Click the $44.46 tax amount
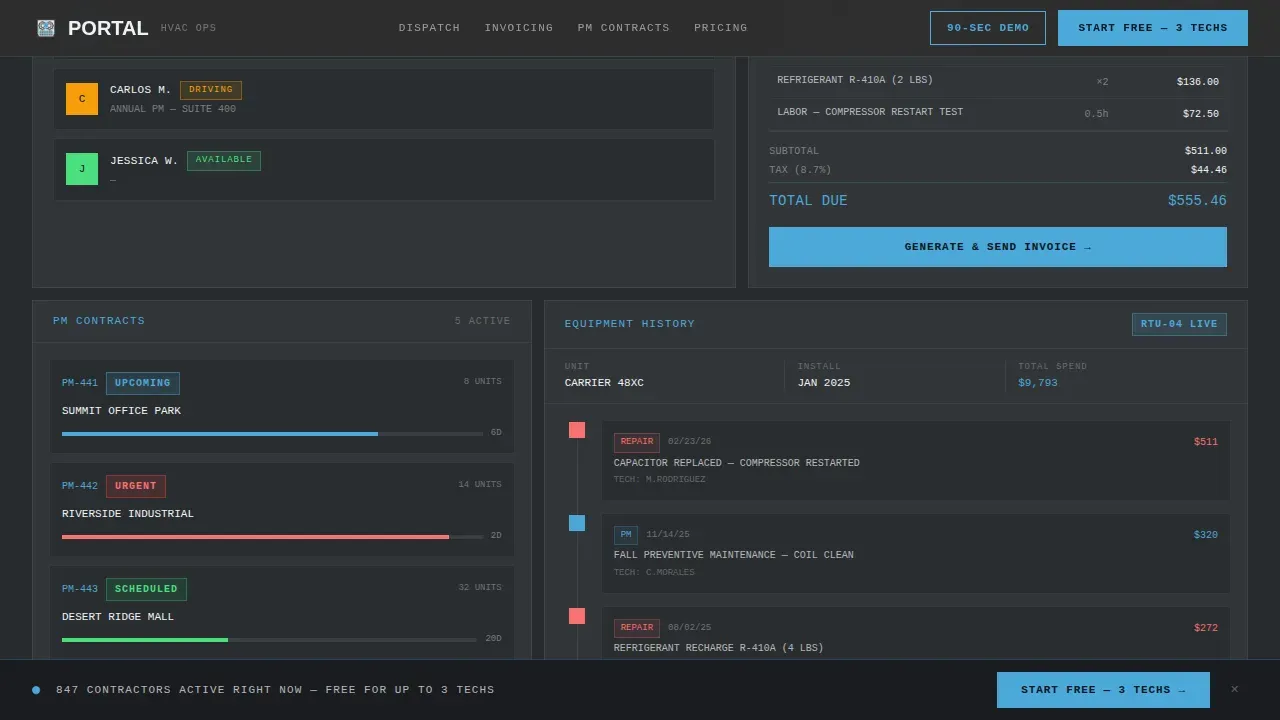Image resolution: width=1280 pixels, height=720 pixels. pyautogui.click(x=1209, y=170)
